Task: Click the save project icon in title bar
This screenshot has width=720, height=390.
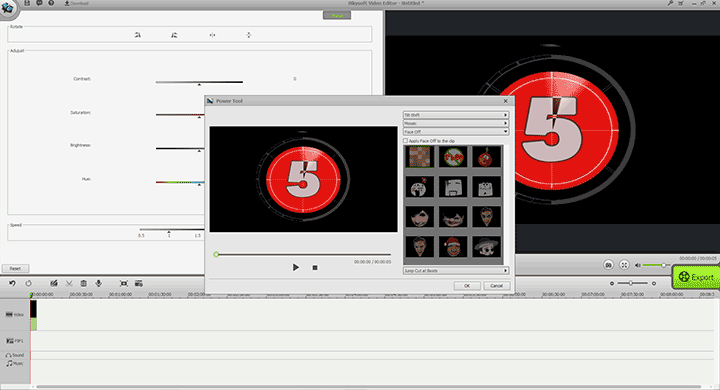Action: pyautogui.click(x=27, y=3)
